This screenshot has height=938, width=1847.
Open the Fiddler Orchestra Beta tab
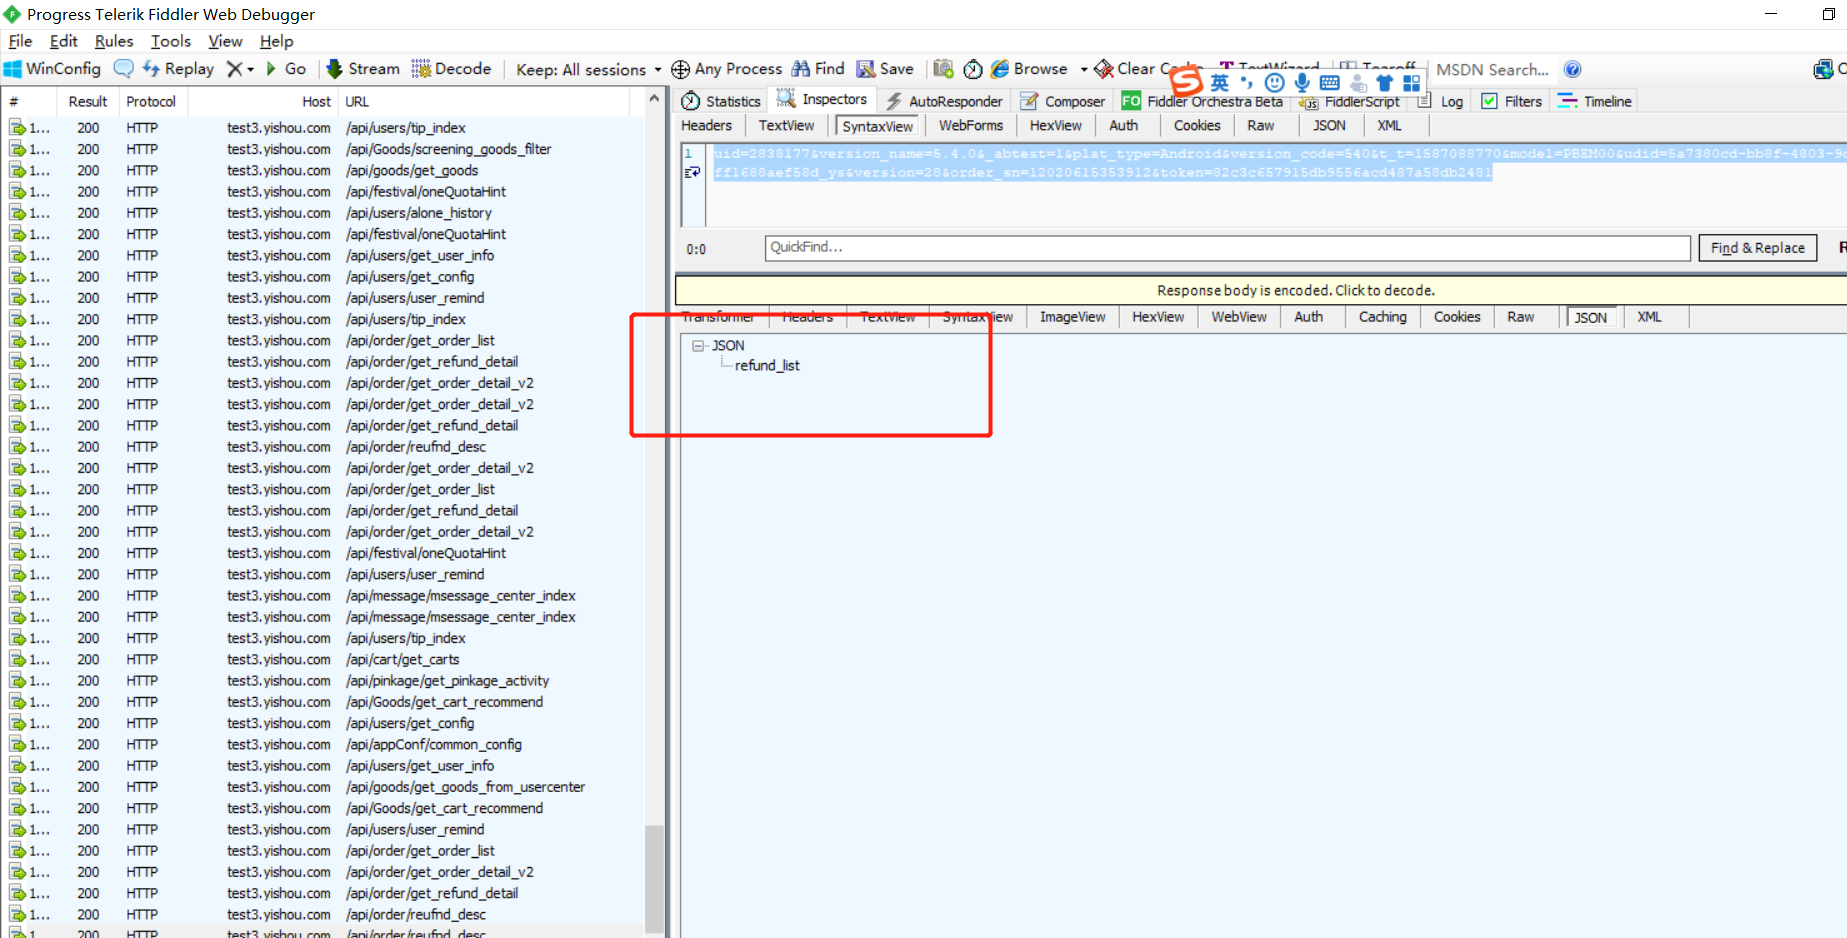1203,101
